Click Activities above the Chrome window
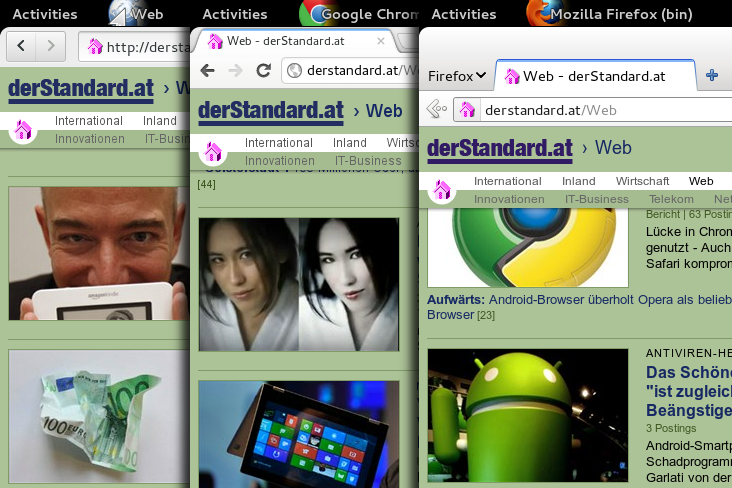Viewport: 732px width, 488px height. click(235, 14)
